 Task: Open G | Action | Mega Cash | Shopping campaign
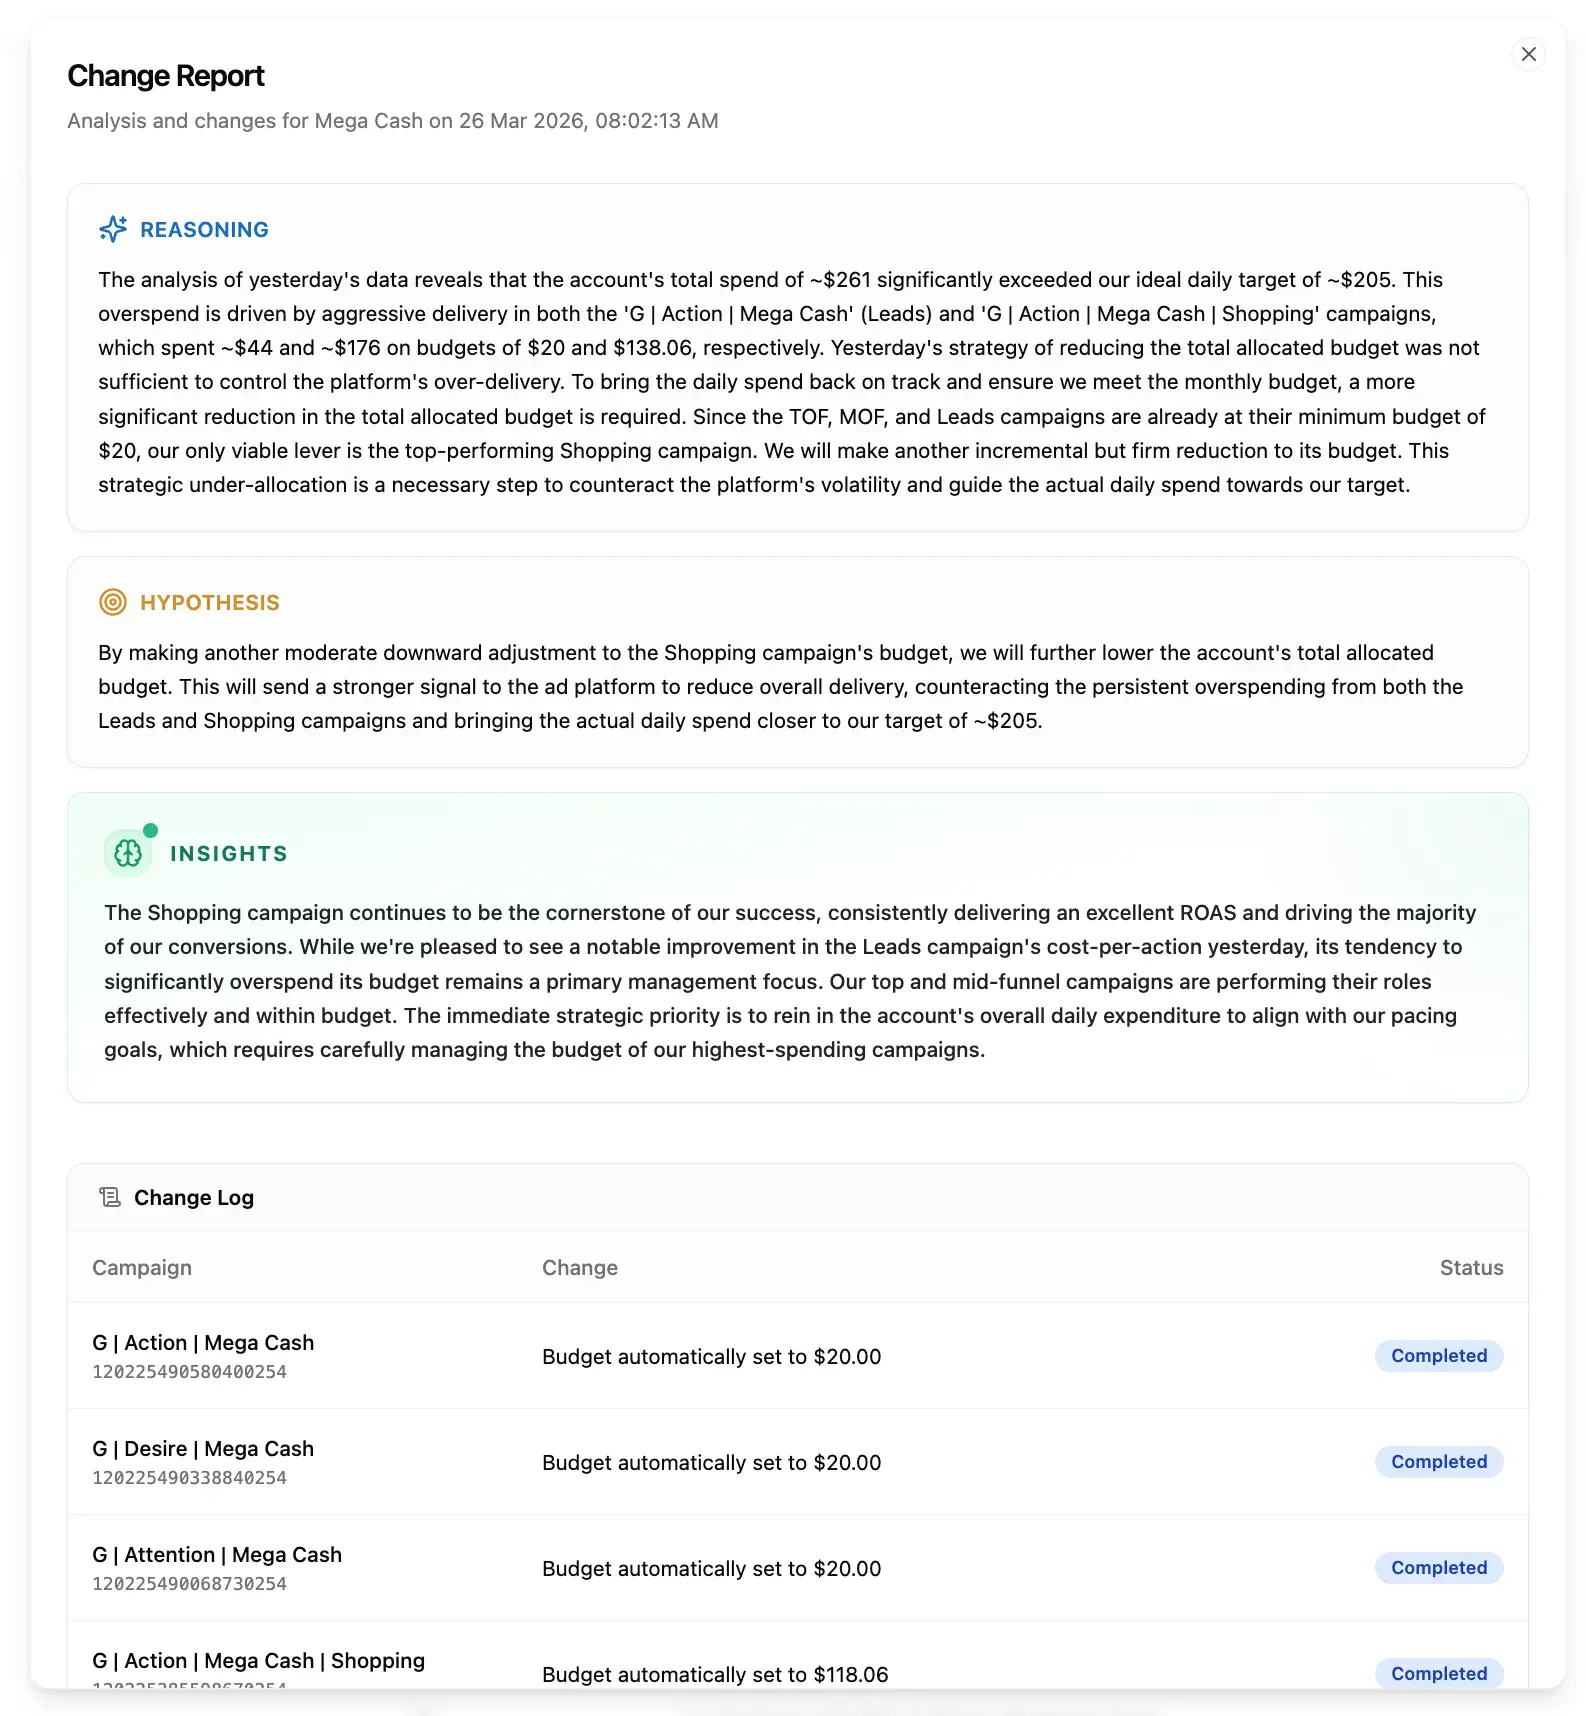click(258, 1661)
